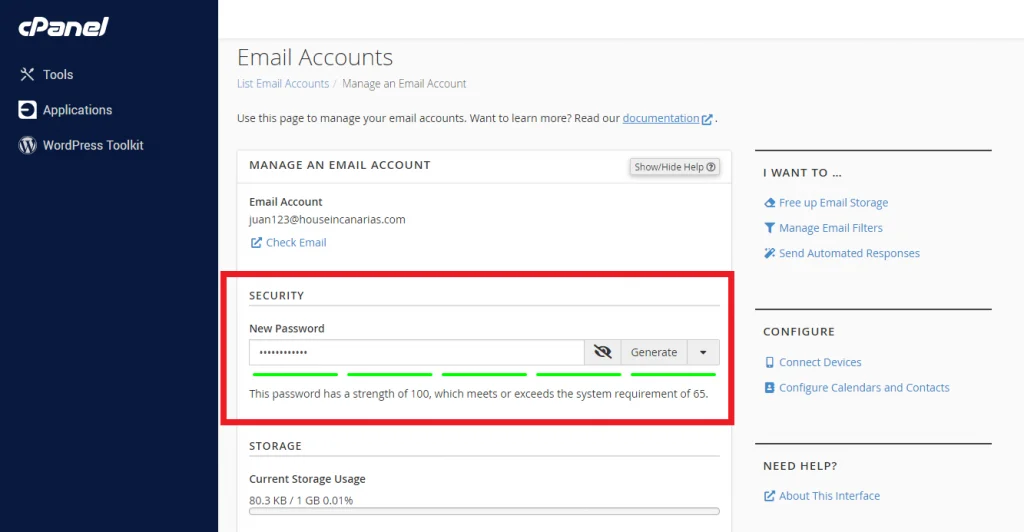Click the cPanel logo
Screen dimensions: 1024x532
[63, 26]
